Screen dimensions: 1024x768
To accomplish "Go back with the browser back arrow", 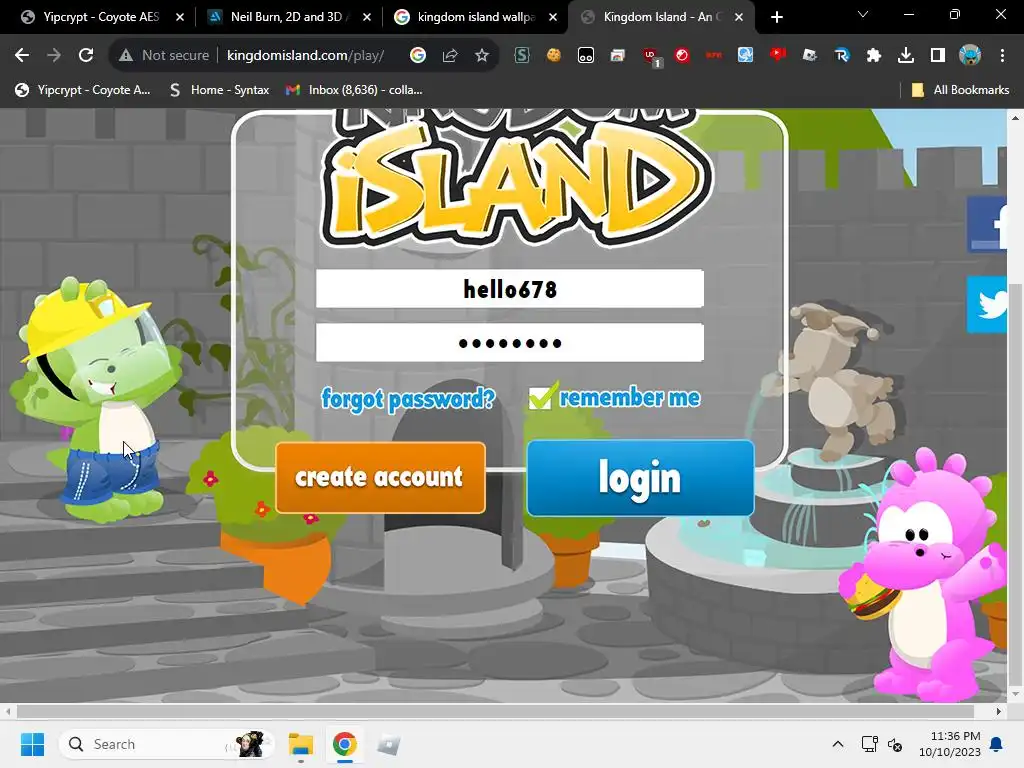I will pos(22,56).
